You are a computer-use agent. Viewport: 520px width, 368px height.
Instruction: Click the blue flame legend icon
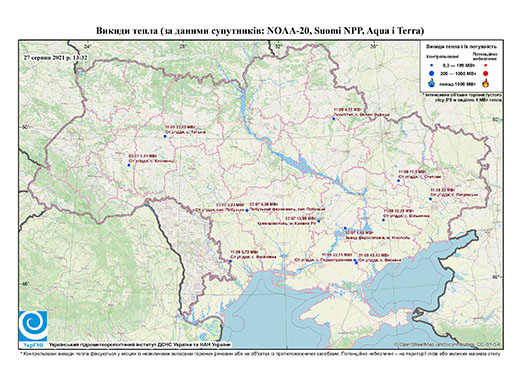pos(432,83)
